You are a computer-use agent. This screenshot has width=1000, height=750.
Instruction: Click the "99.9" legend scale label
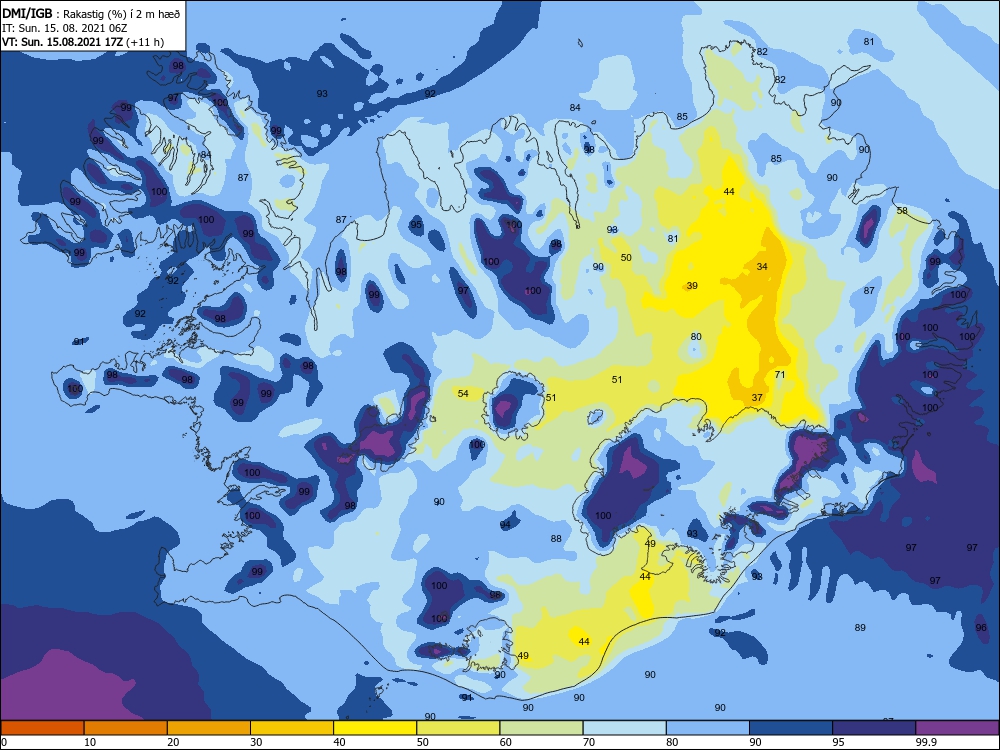[925, 742]
